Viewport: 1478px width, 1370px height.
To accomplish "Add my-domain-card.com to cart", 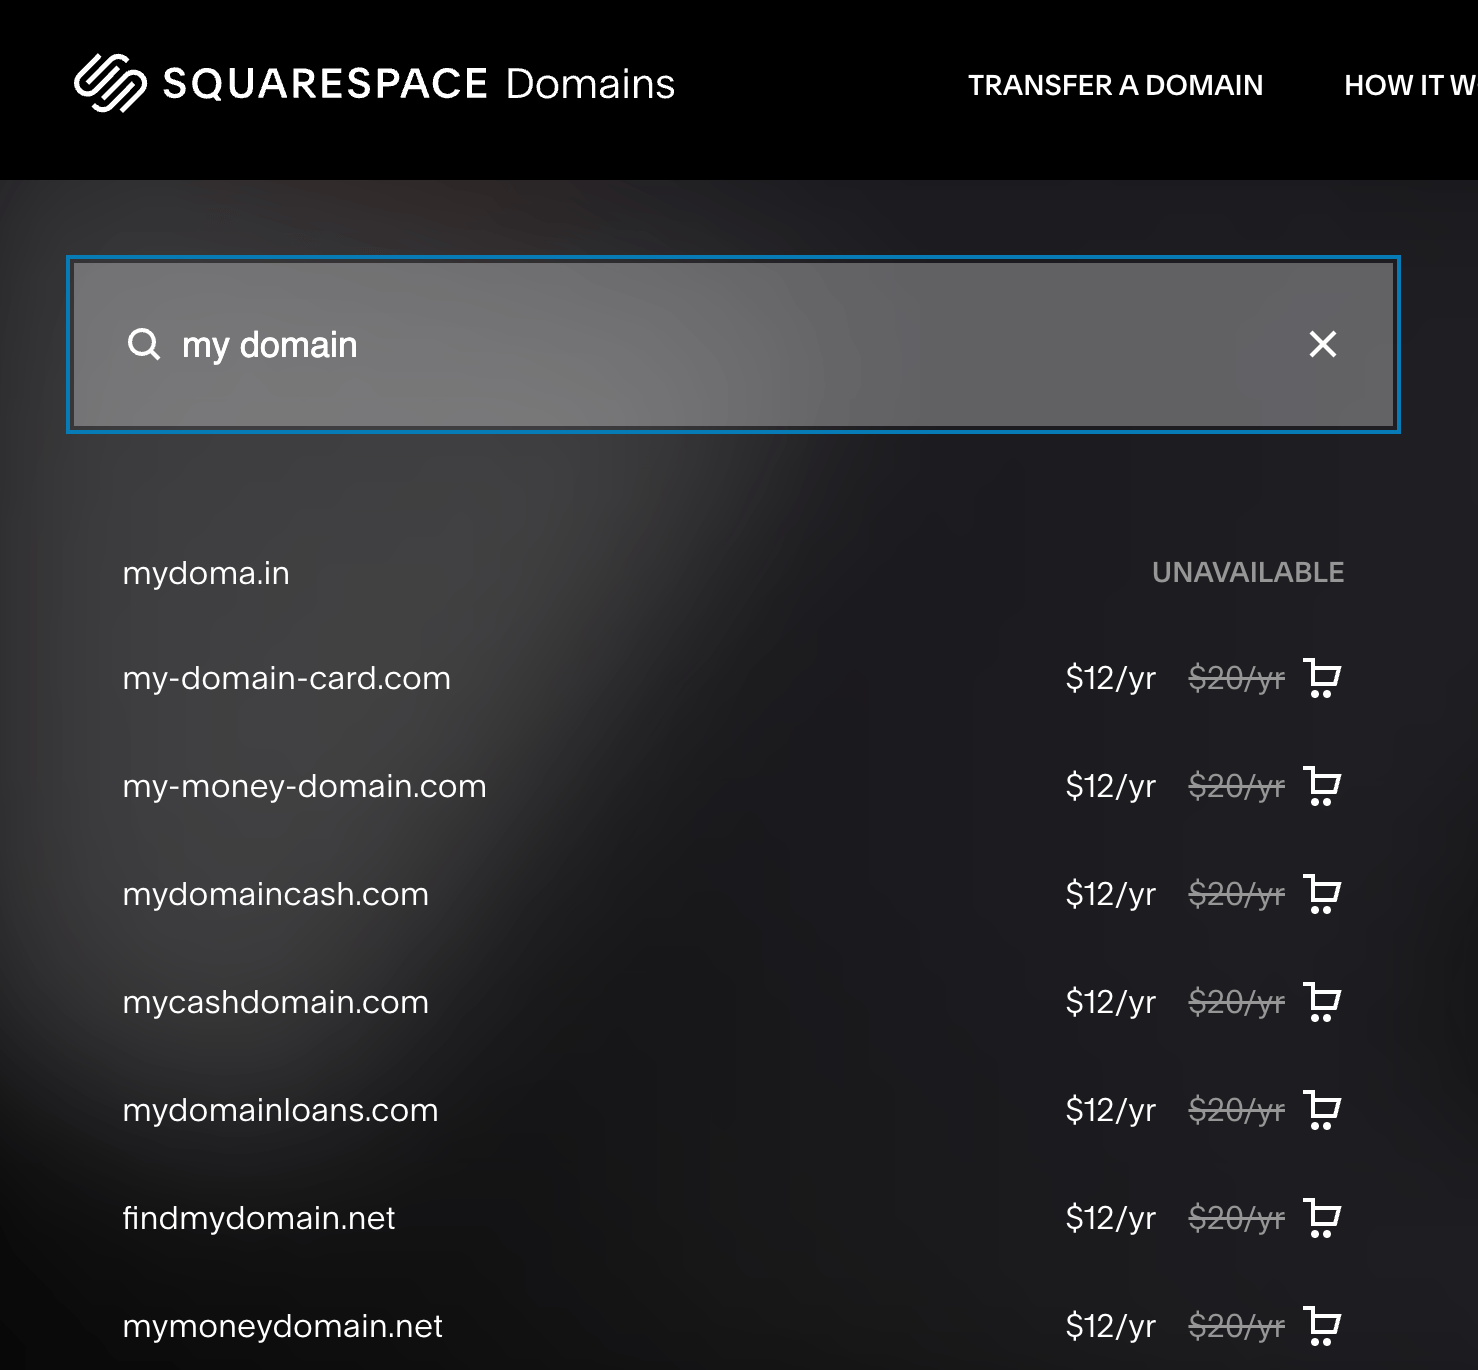I will click(x=1322, y=678).
